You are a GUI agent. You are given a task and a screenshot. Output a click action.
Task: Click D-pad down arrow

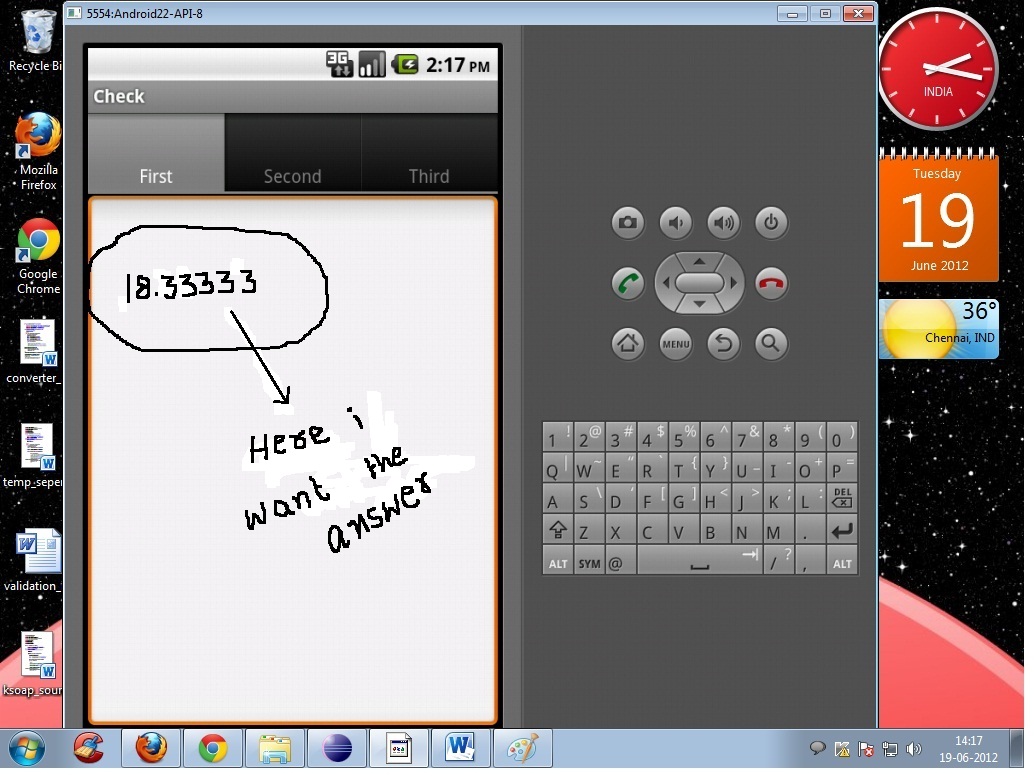pos(699,305)
